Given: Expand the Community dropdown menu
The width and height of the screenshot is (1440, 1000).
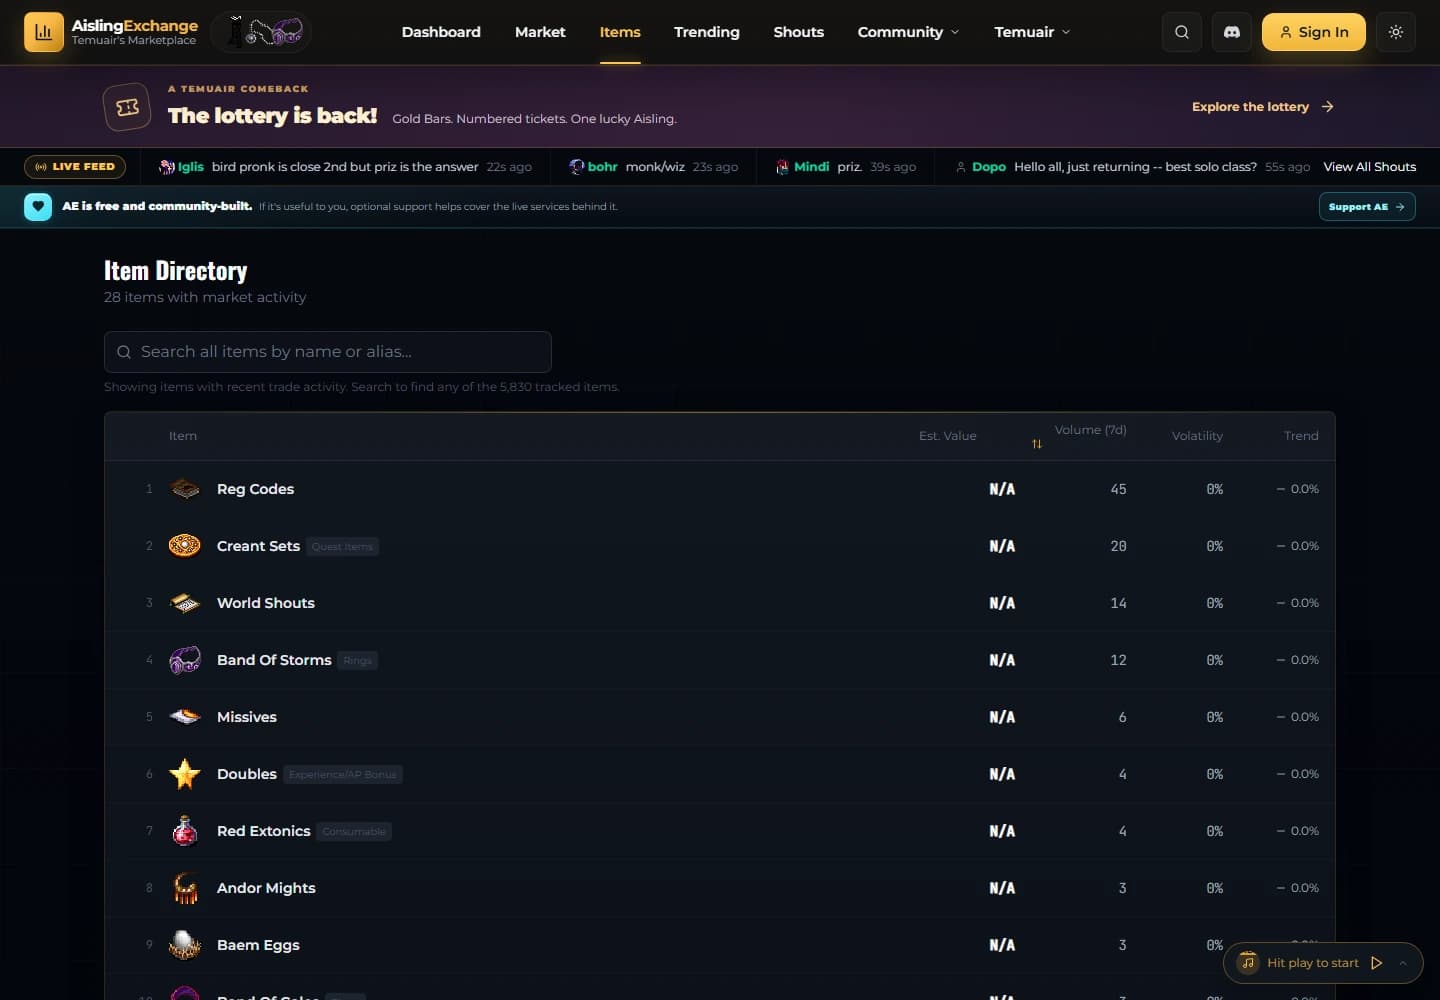Looking at the screenshot, I should coord(908,32).
